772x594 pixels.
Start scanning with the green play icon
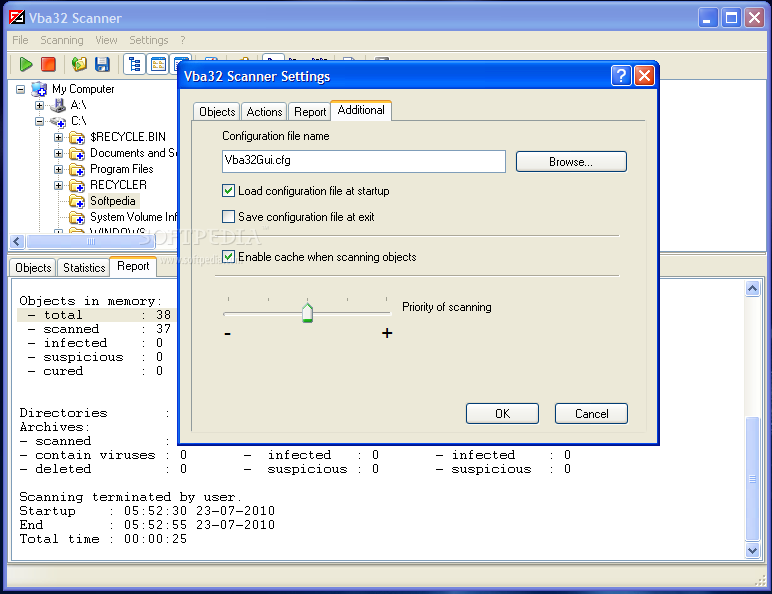click(26, 64)
